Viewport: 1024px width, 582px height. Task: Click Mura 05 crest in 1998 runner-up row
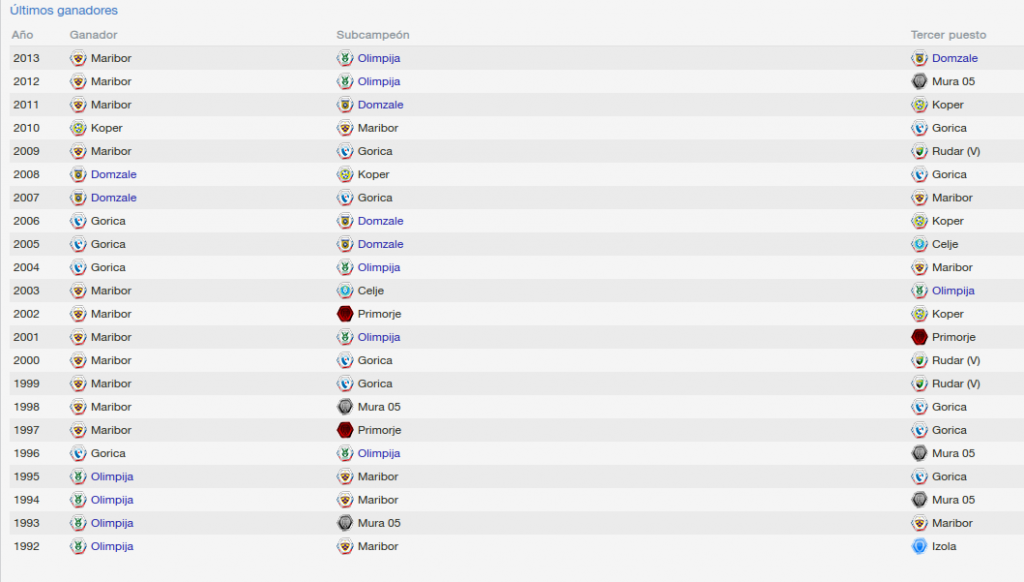(345, 407)
